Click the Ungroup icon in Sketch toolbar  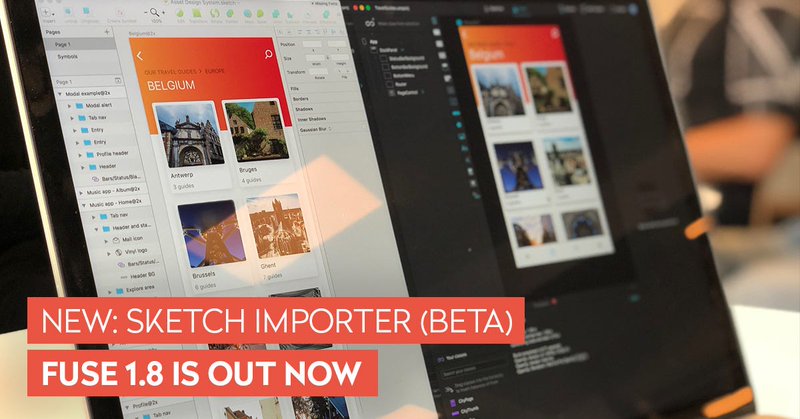[x=87, y=11]
